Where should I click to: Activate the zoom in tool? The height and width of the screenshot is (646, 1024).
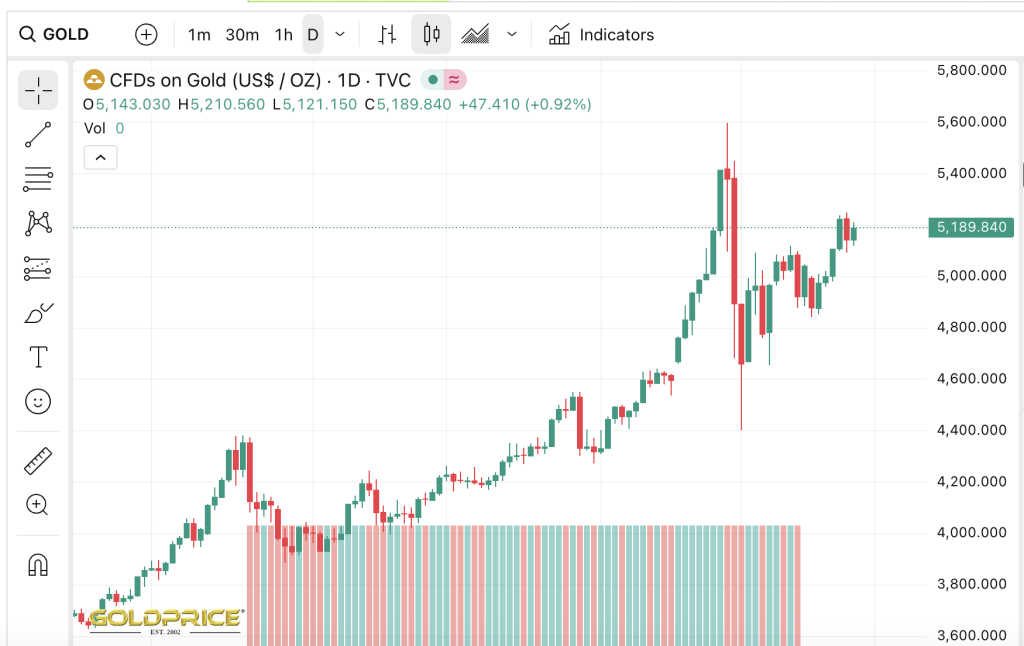click(38, 505)
